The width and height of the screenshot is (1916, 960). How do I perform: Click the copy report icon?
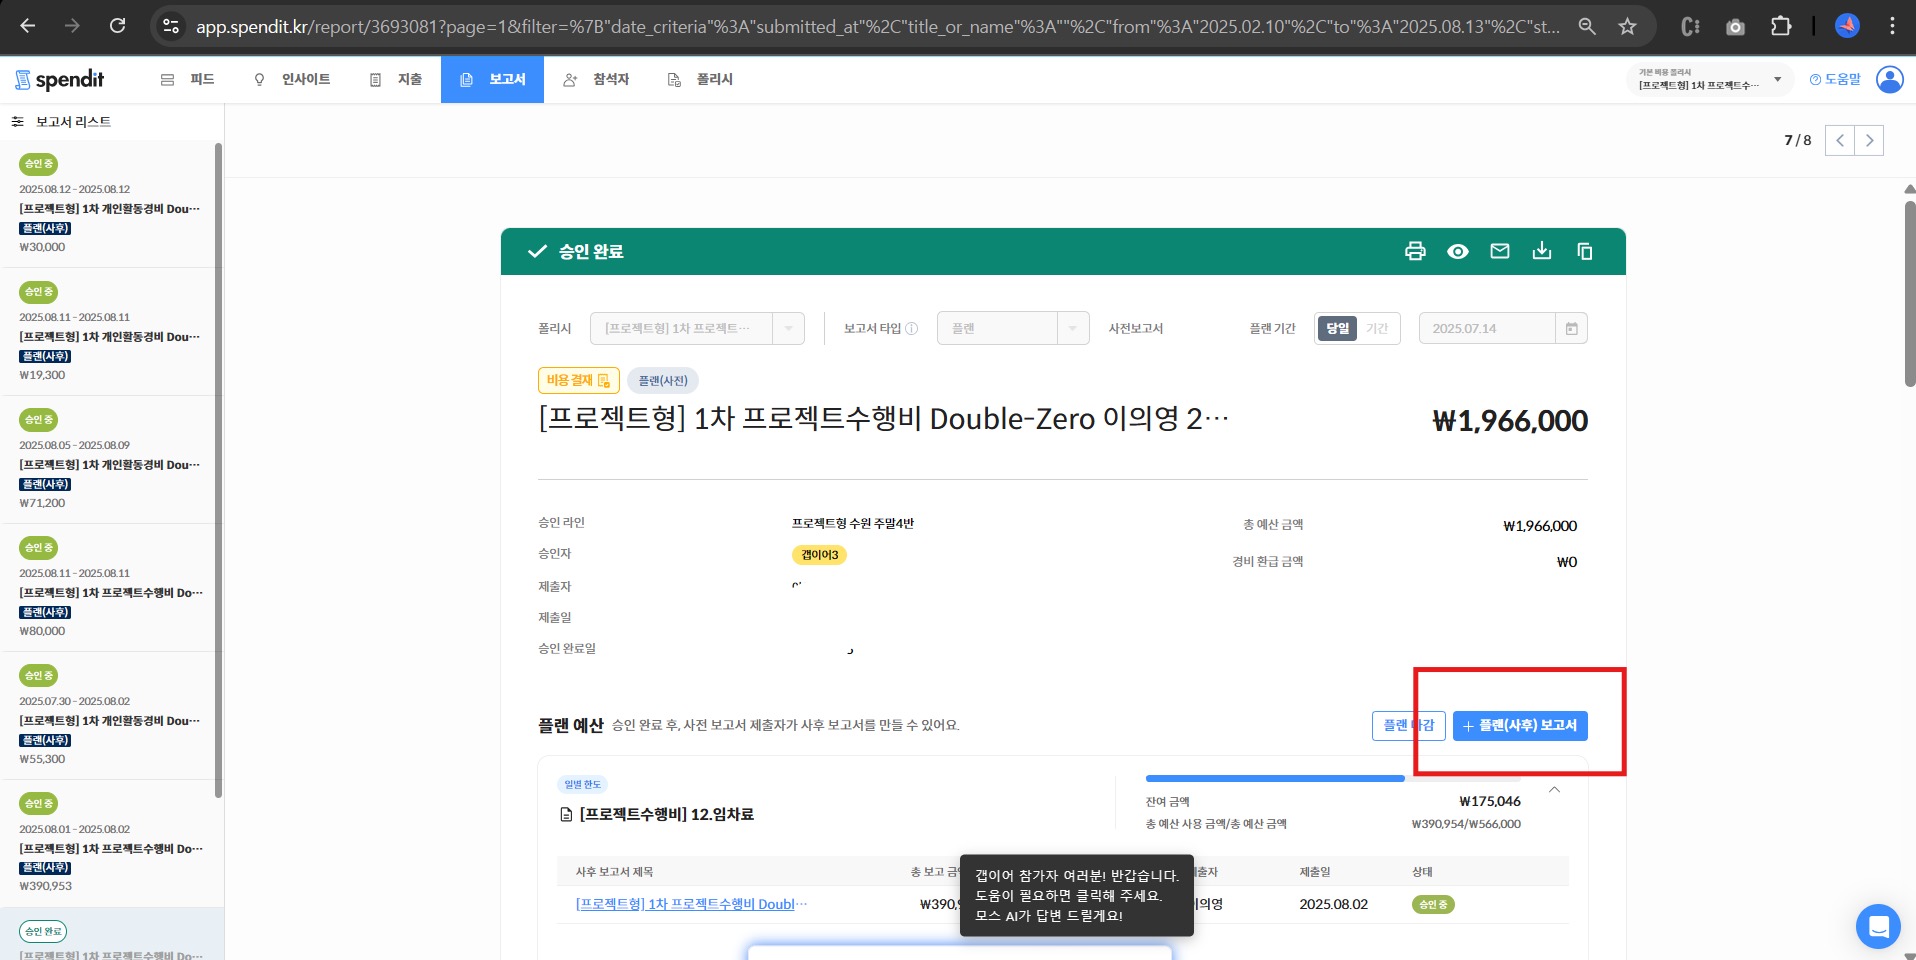[x=1585, y=251]
